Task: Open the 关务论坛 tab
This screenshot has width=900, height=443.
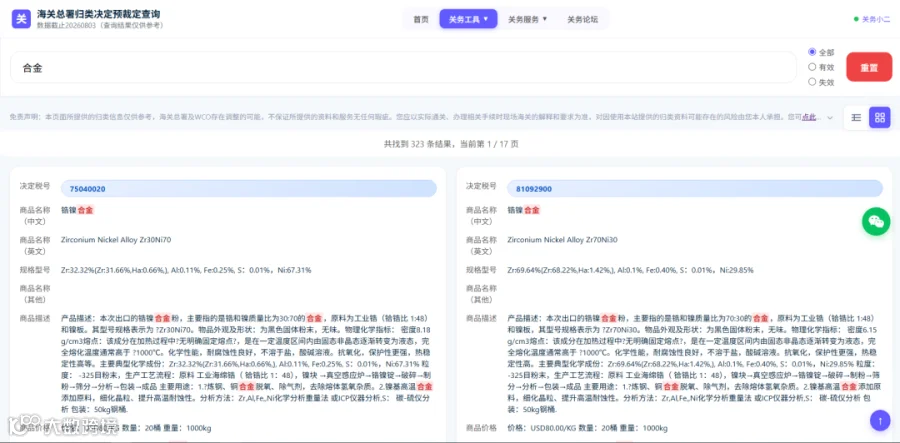Action: point(583,19)
